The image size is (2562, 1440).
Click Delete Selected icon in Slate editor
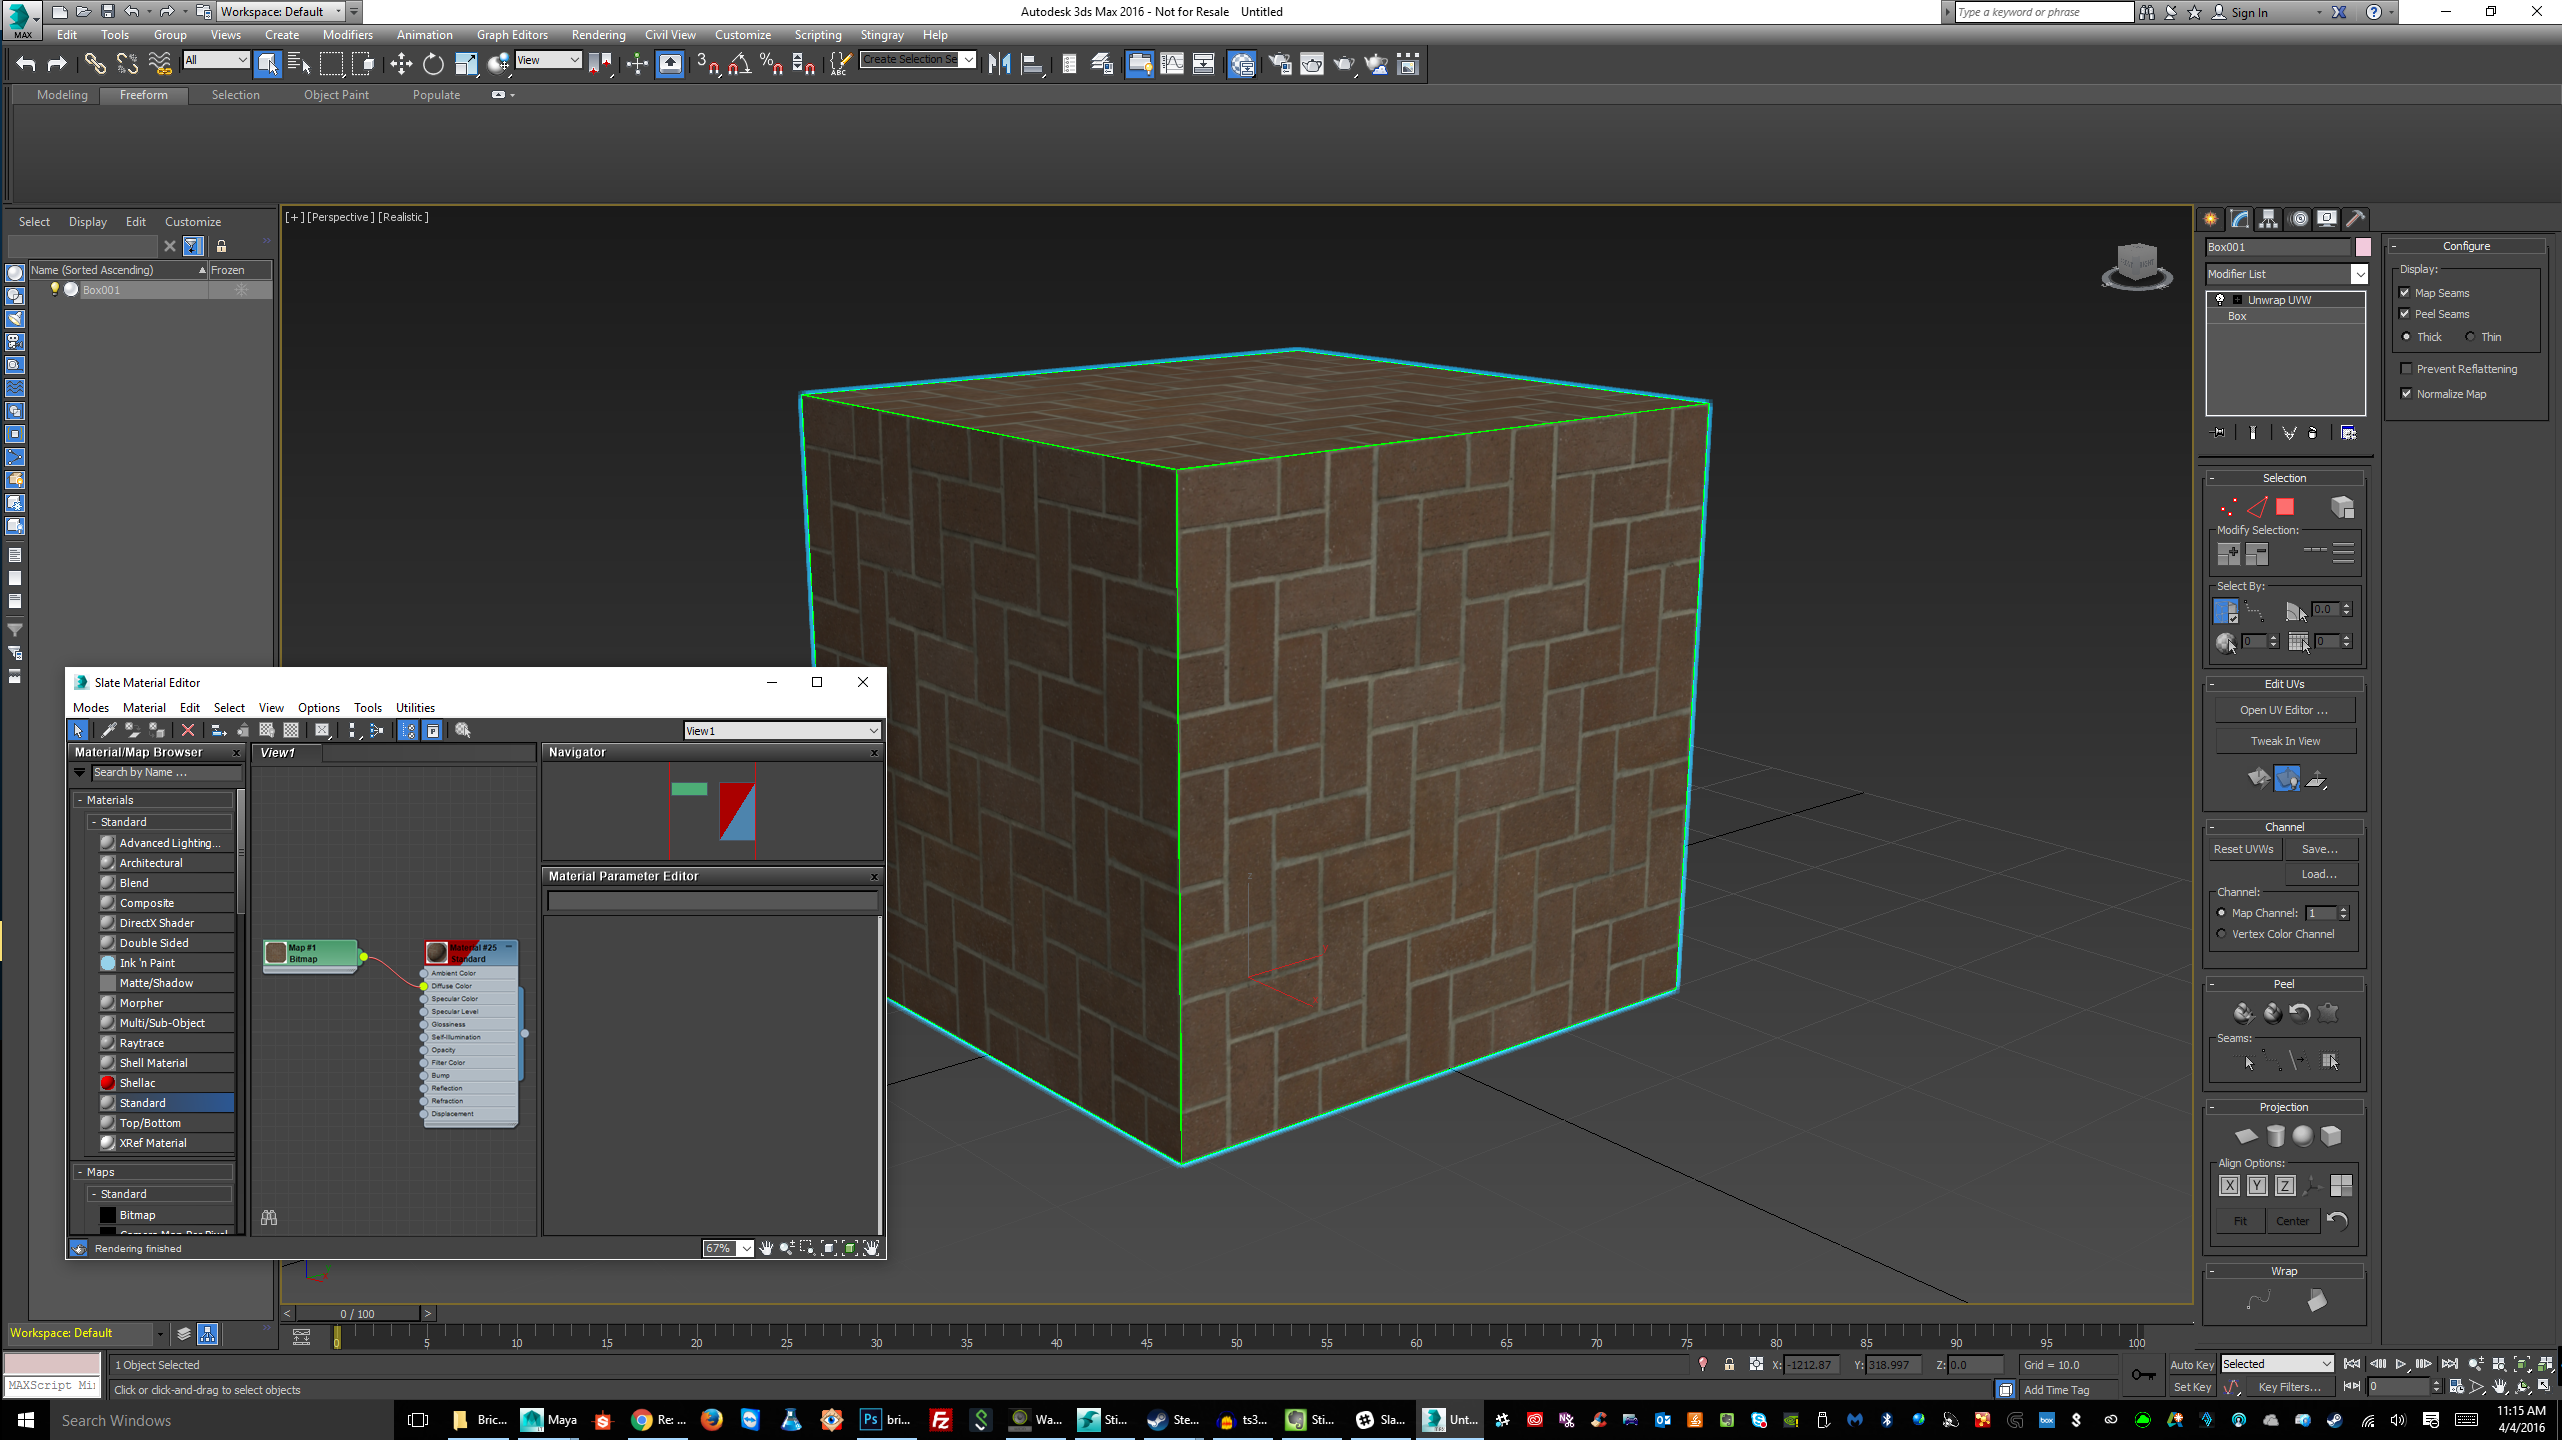pos(187,731)
